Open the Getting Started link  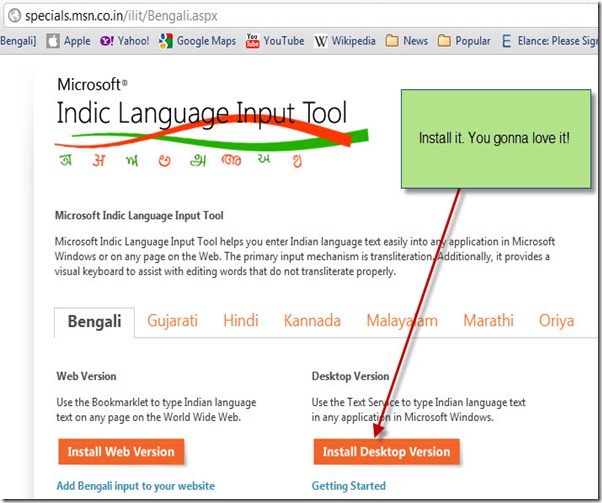tap(349, 486)
